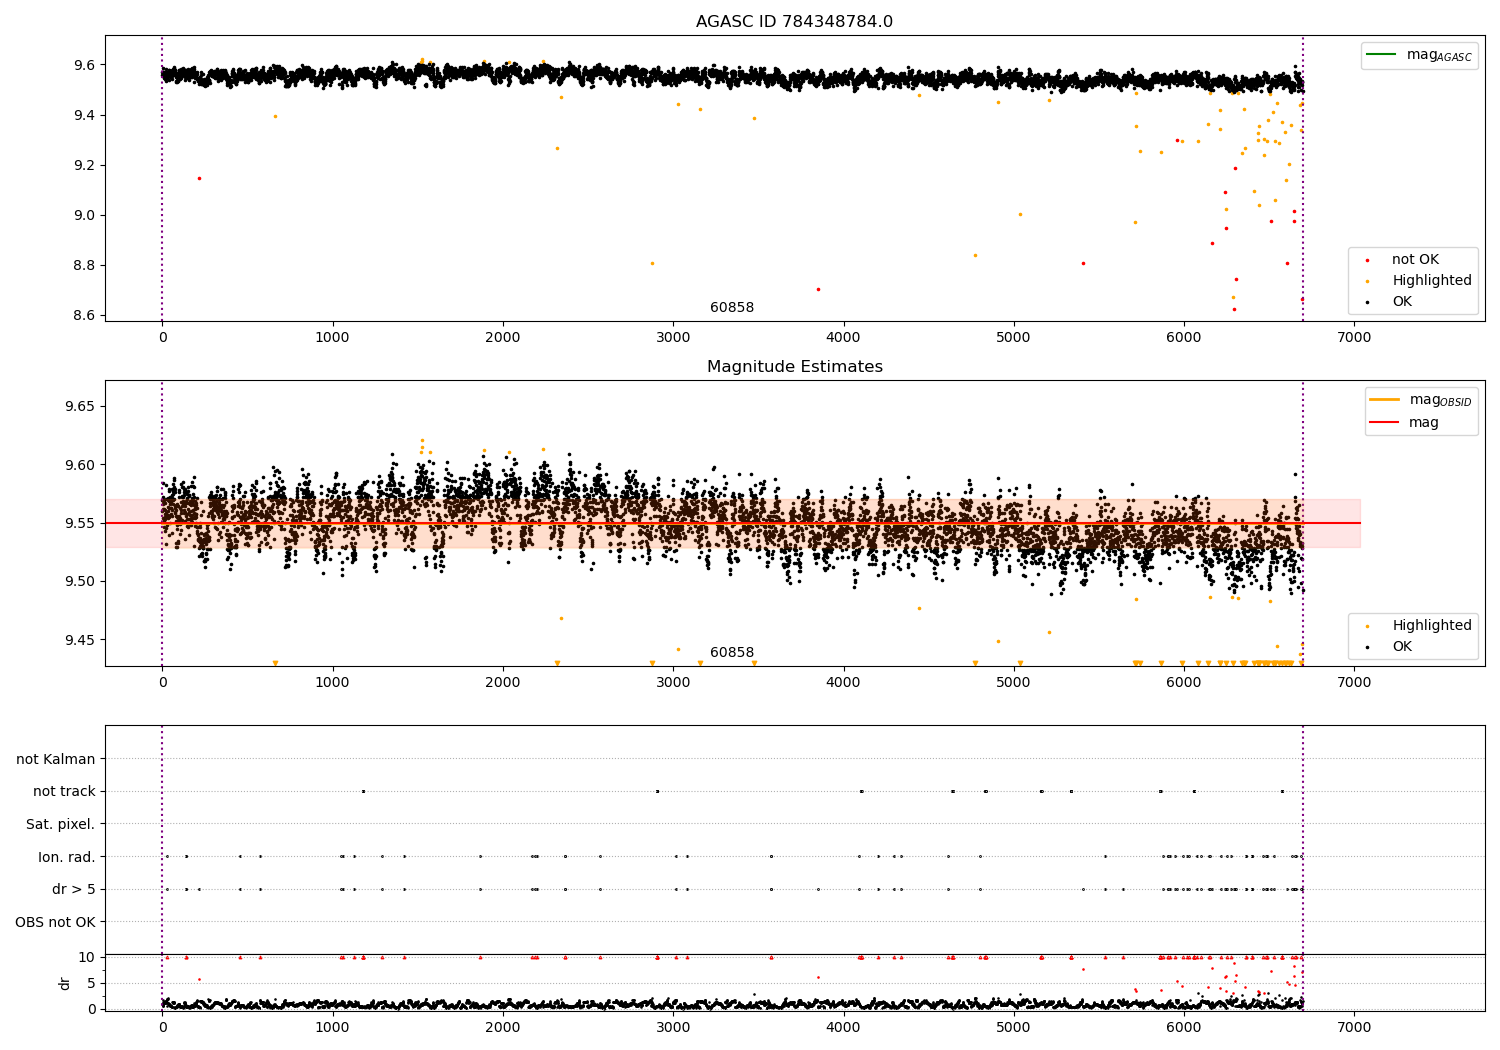This screenshot has height=1050, width=1500.
Task: Click the Magnitude Estimates title
Action: pos(794,367)
